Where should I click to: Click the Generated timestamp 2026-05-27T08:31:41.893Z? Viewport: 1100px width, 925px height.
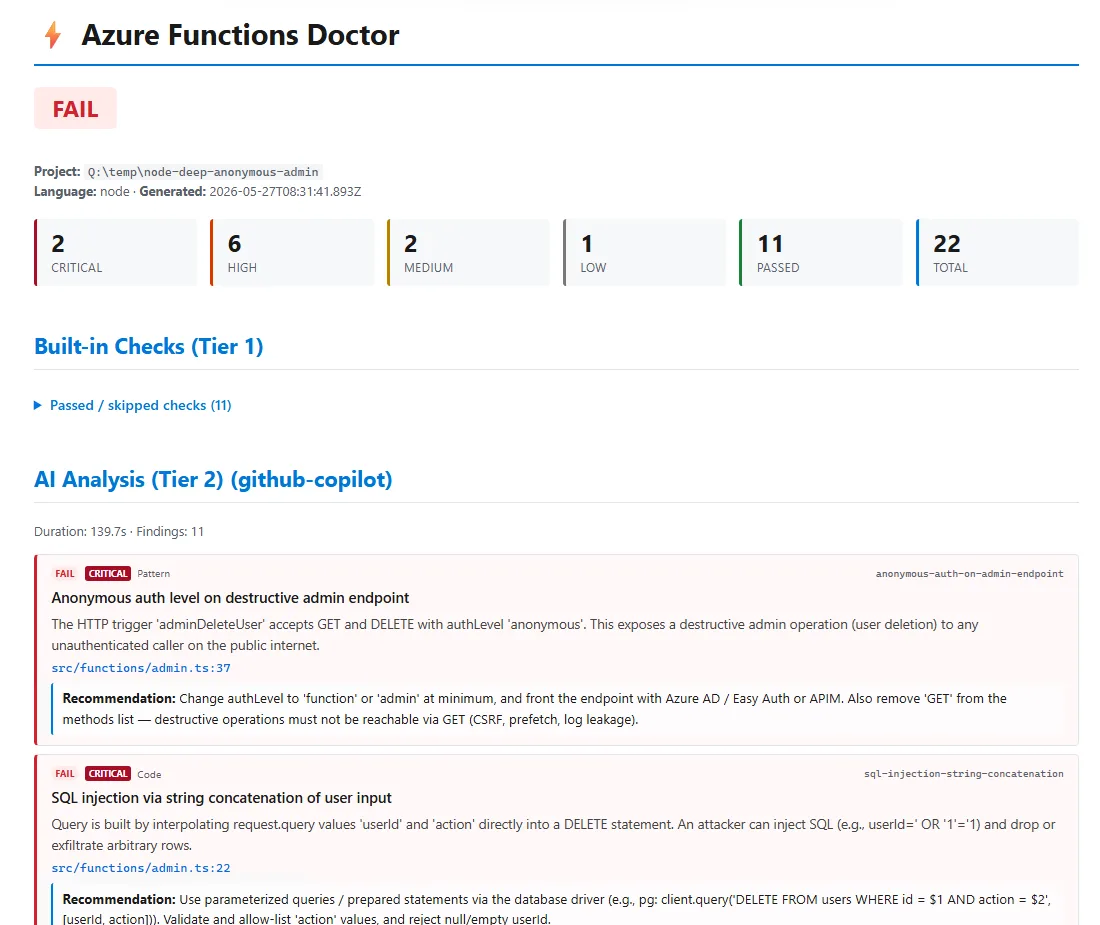point(285,191)
